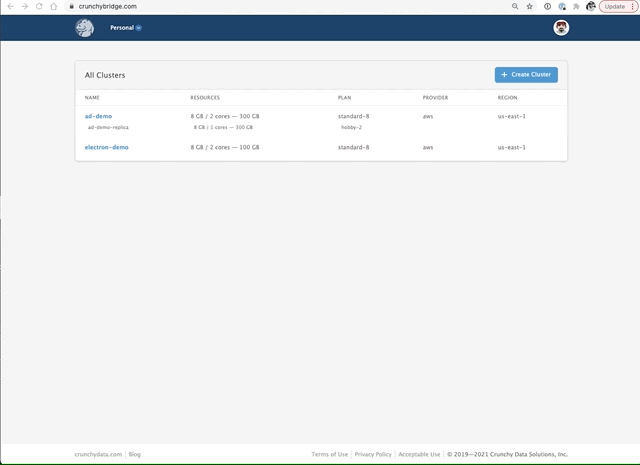Open the electron-demo cluster link
640x465 pixels.
107,147
